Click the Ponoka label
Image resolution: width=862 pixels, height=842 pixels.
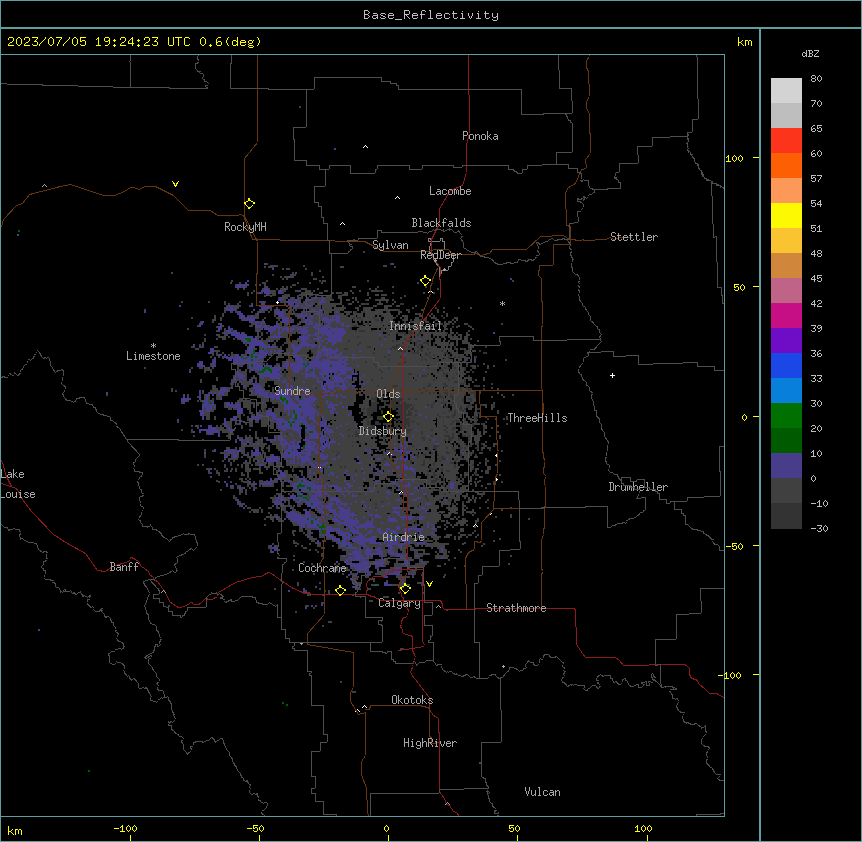(480, 136)
